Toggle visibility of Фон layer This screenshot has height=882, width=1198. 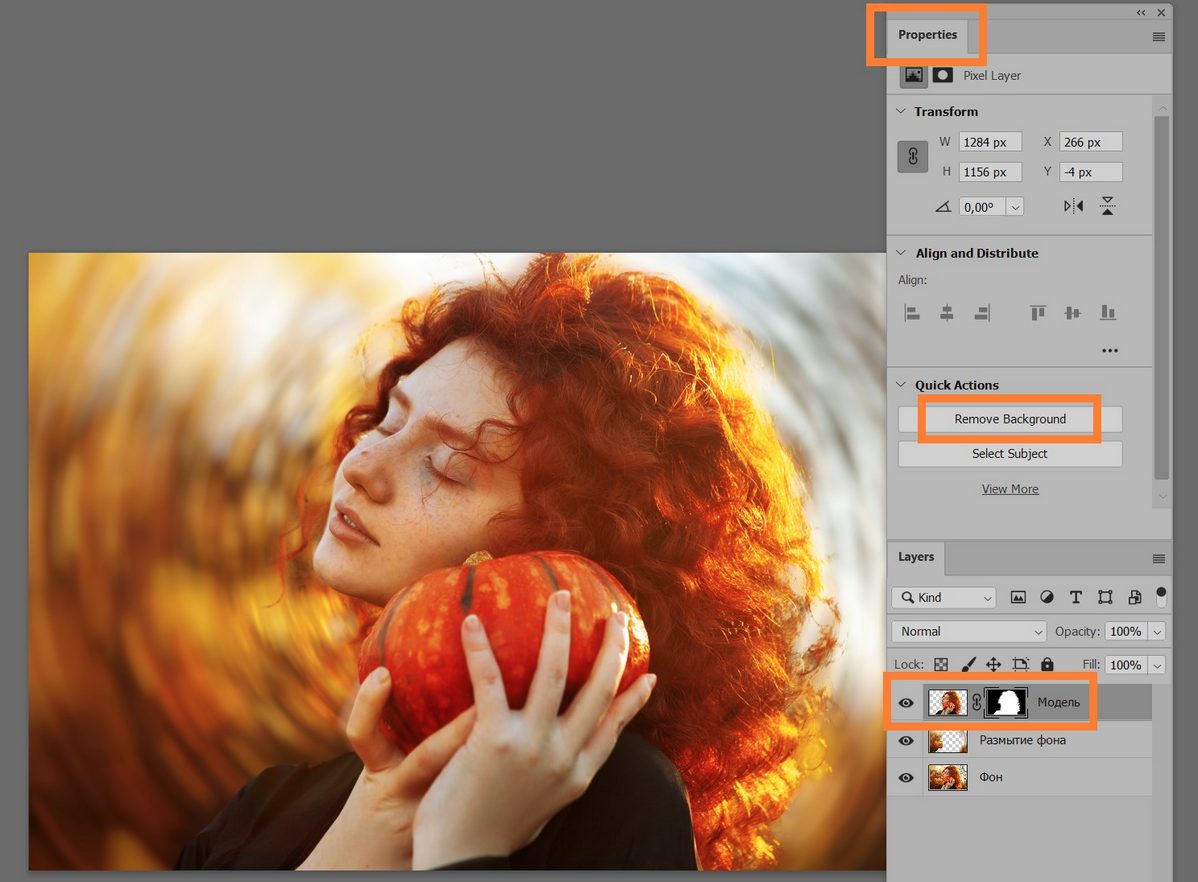906,777
